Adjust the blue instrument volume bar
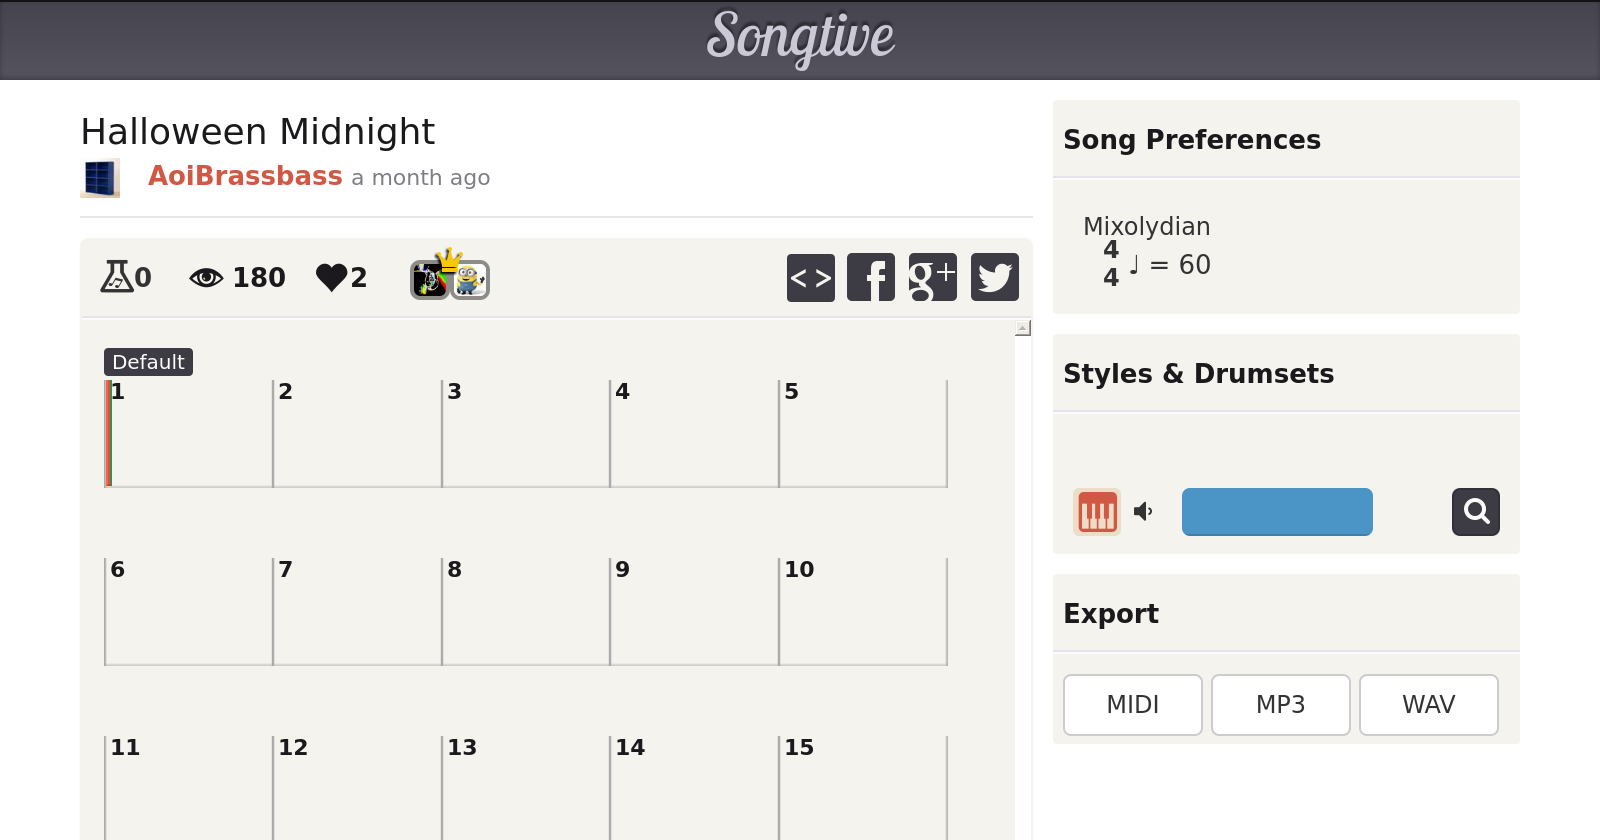 click(1276, 512)
